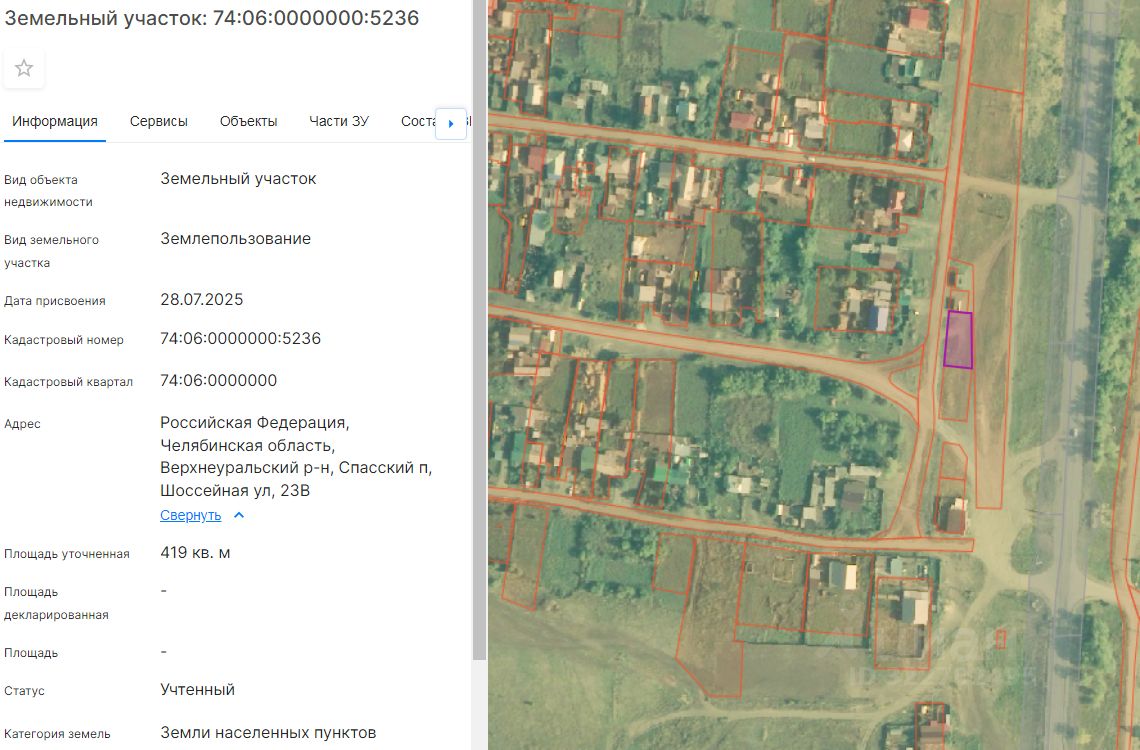Add parcel to favorites with star icon

(x=24, y=68)
